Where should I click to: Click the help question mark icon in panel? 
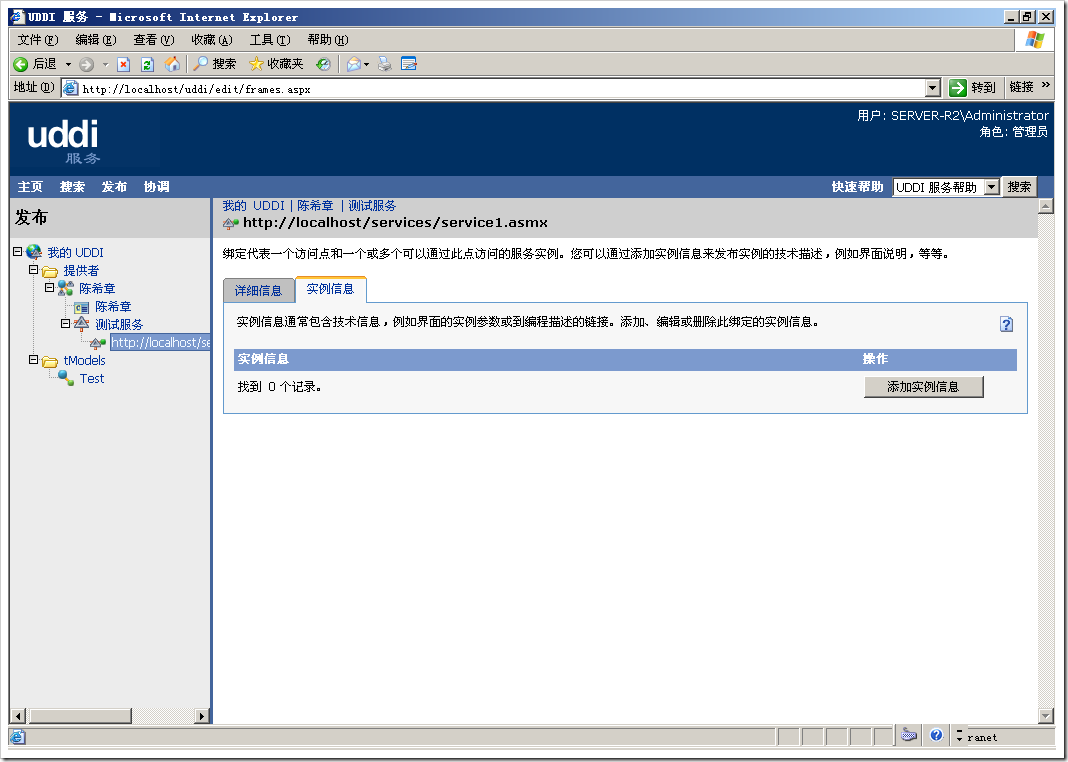(1006, 324)
